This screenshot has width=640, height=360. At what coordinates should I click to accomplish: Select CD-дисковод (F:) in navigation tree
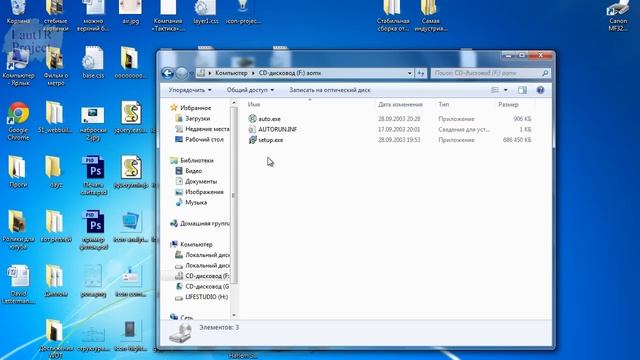207,276
